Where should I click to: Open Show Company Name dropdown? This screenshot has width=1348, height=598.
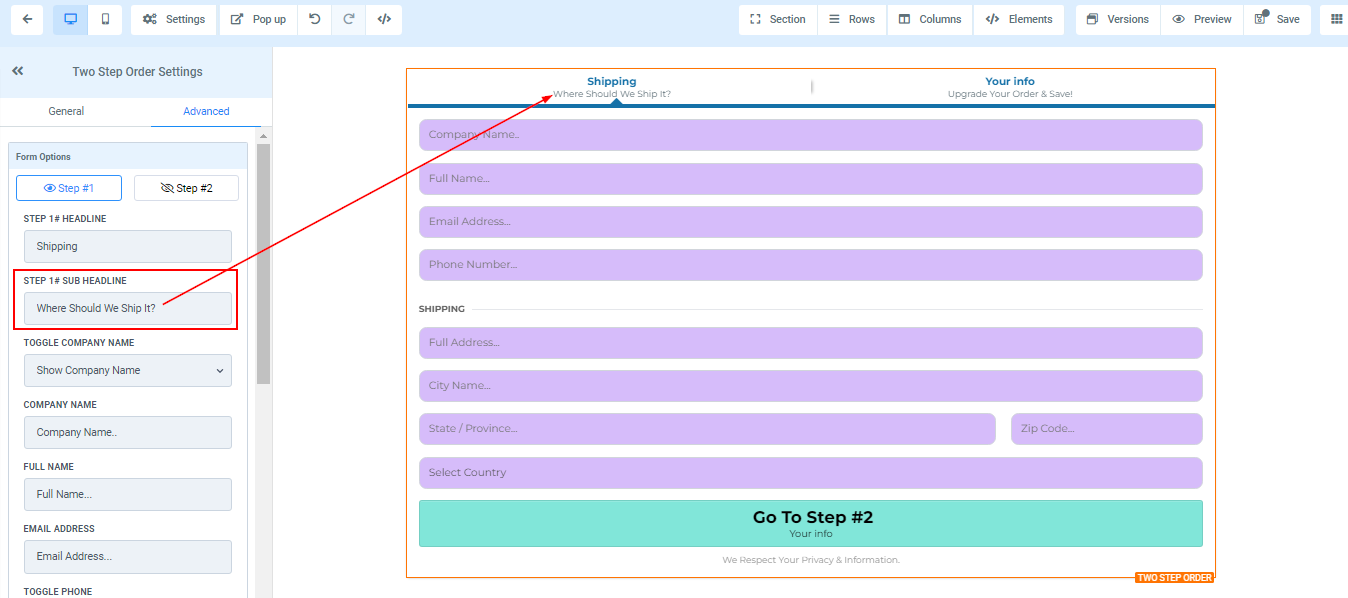[x=128, y=370]
